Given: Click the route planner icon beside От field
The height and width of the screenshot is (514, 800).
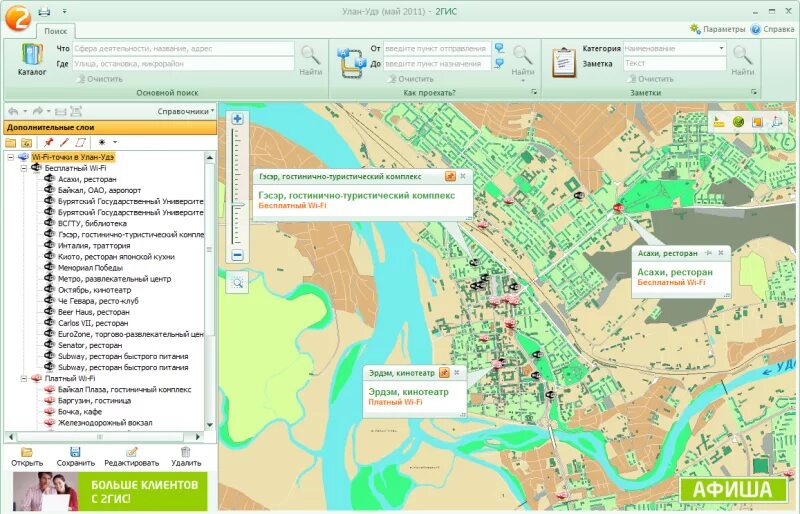Looking at the screenshot, I should 352,63.
